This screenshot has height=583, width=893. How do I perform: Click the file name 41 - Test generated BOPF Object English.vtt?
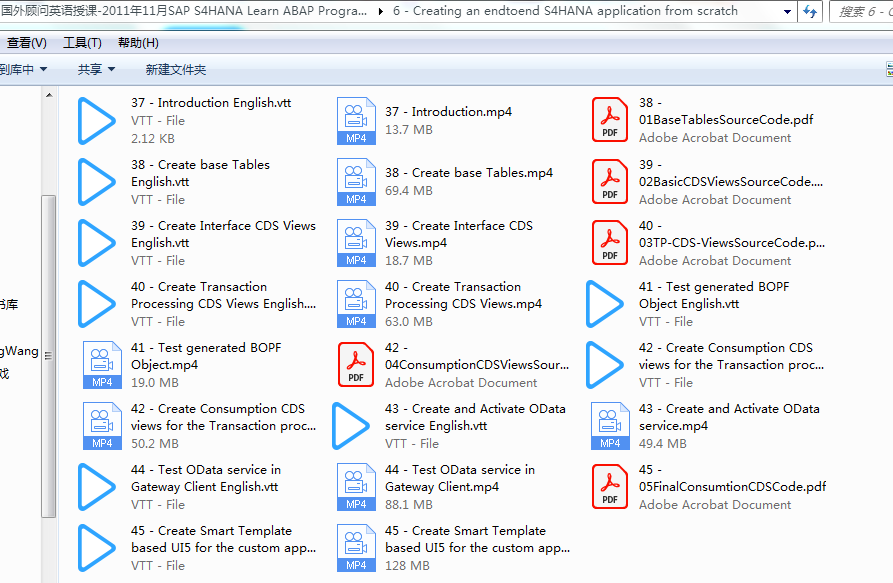click(714, 295)
